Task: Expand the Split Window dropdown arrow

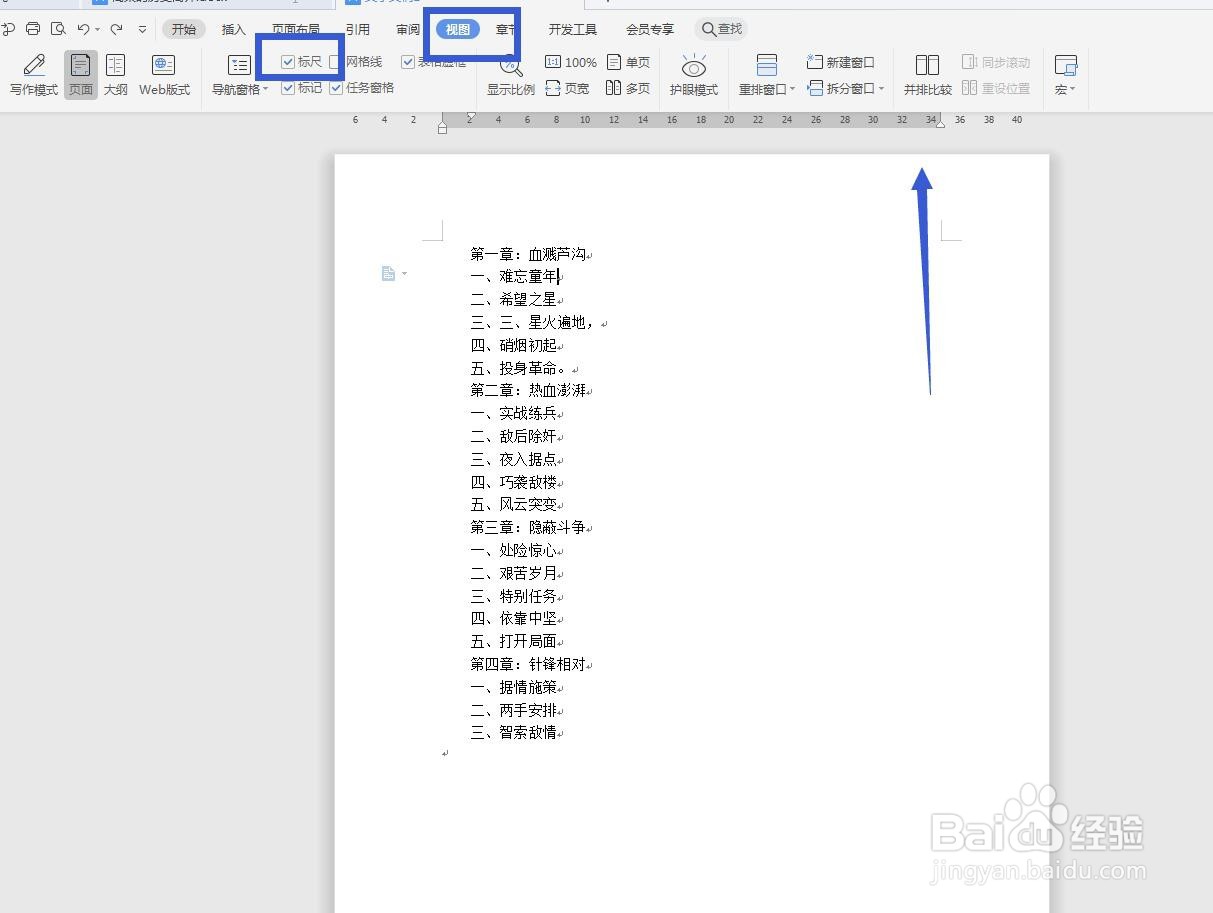Action: coord(881,88)
